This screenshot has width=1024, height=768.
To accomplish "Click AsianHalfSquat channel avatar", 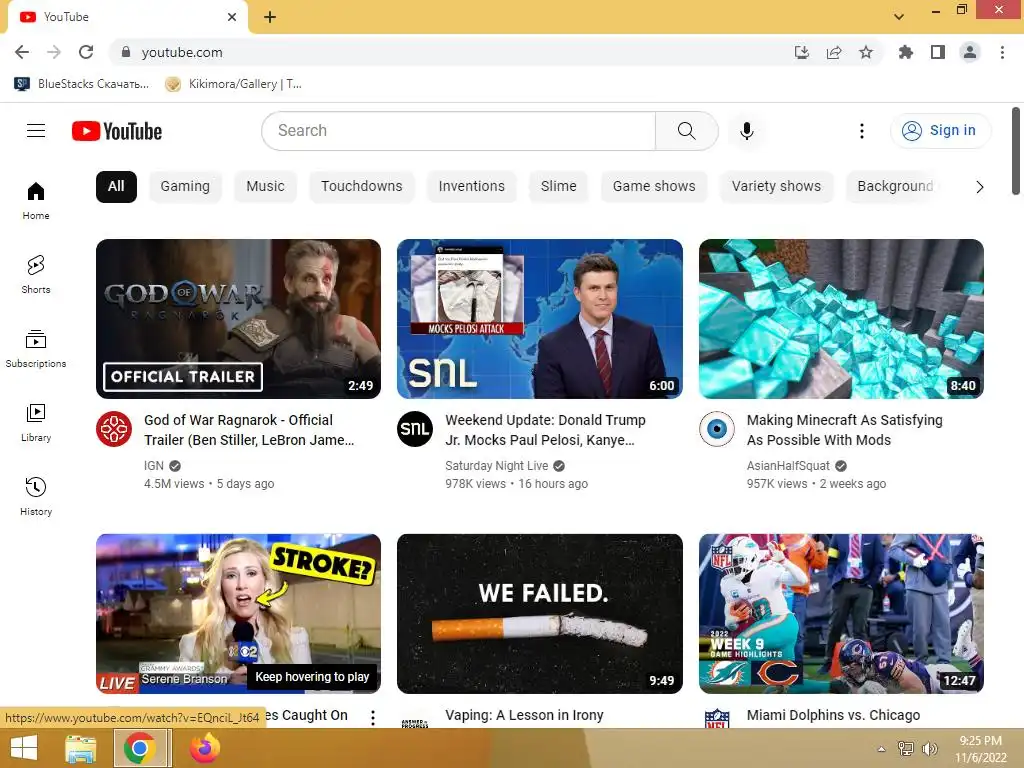I will click(x=716, y=429).
